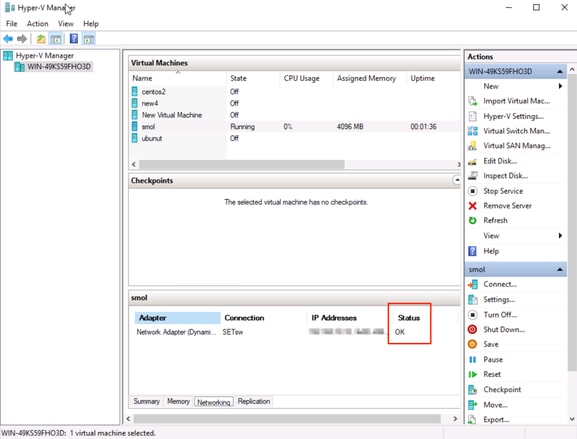
Task: Click the center pane bottom horizontal scrollbar
Action: point(287,419)
